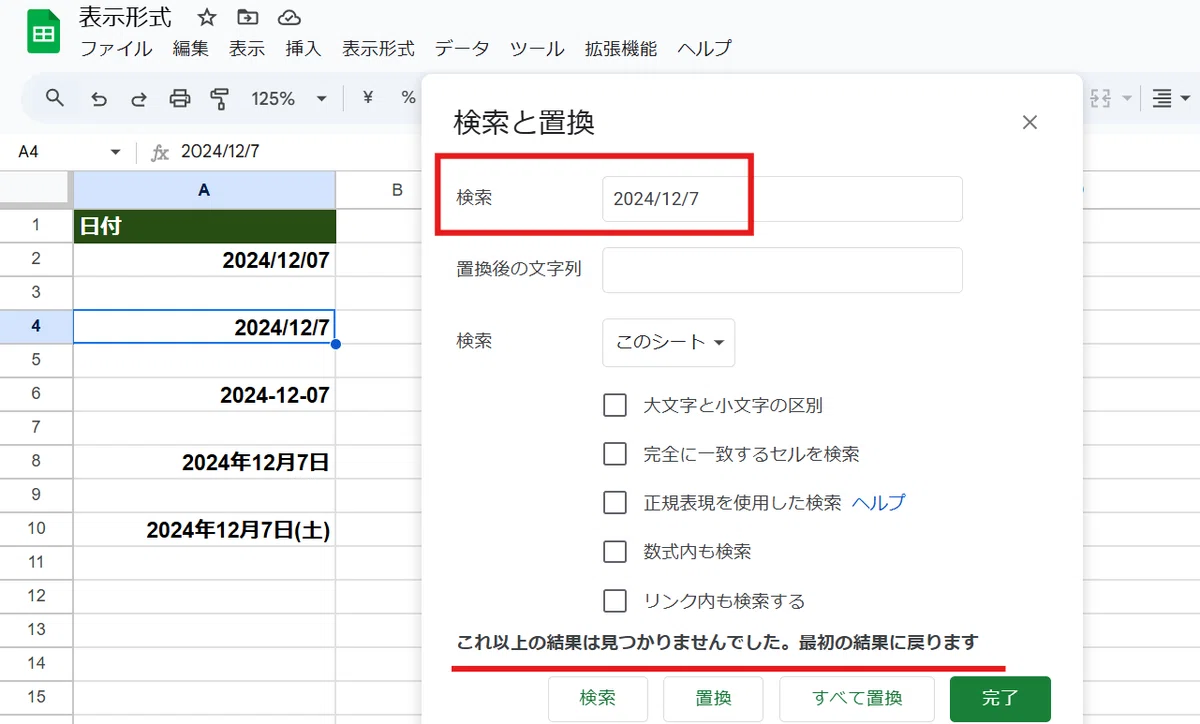Open the name box dropdown arrow
1200x724 pixels.
pyautogui.click(x=115, y=152)
